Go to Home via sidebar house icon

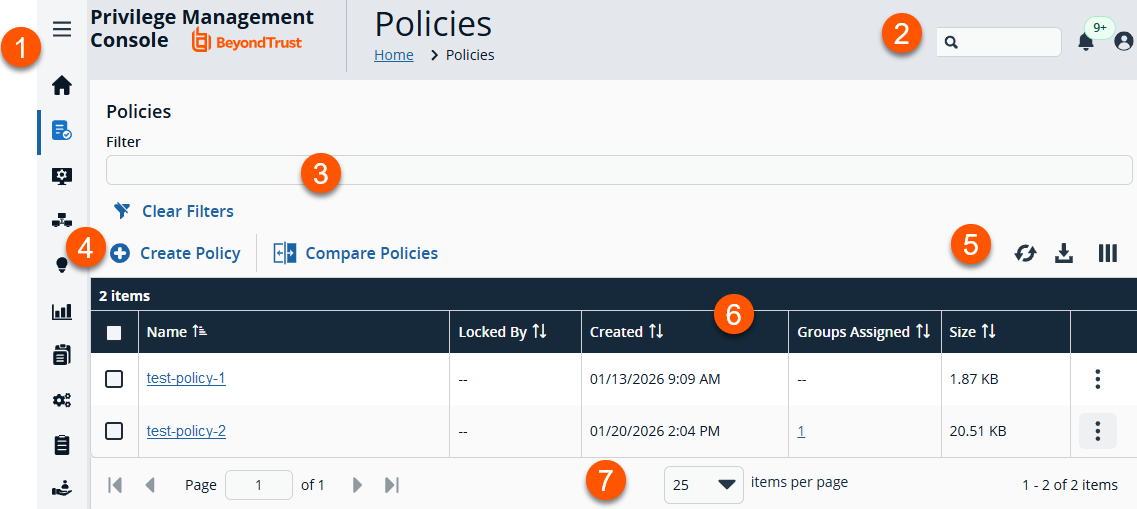pyautogui.click(x=62, y=86)
